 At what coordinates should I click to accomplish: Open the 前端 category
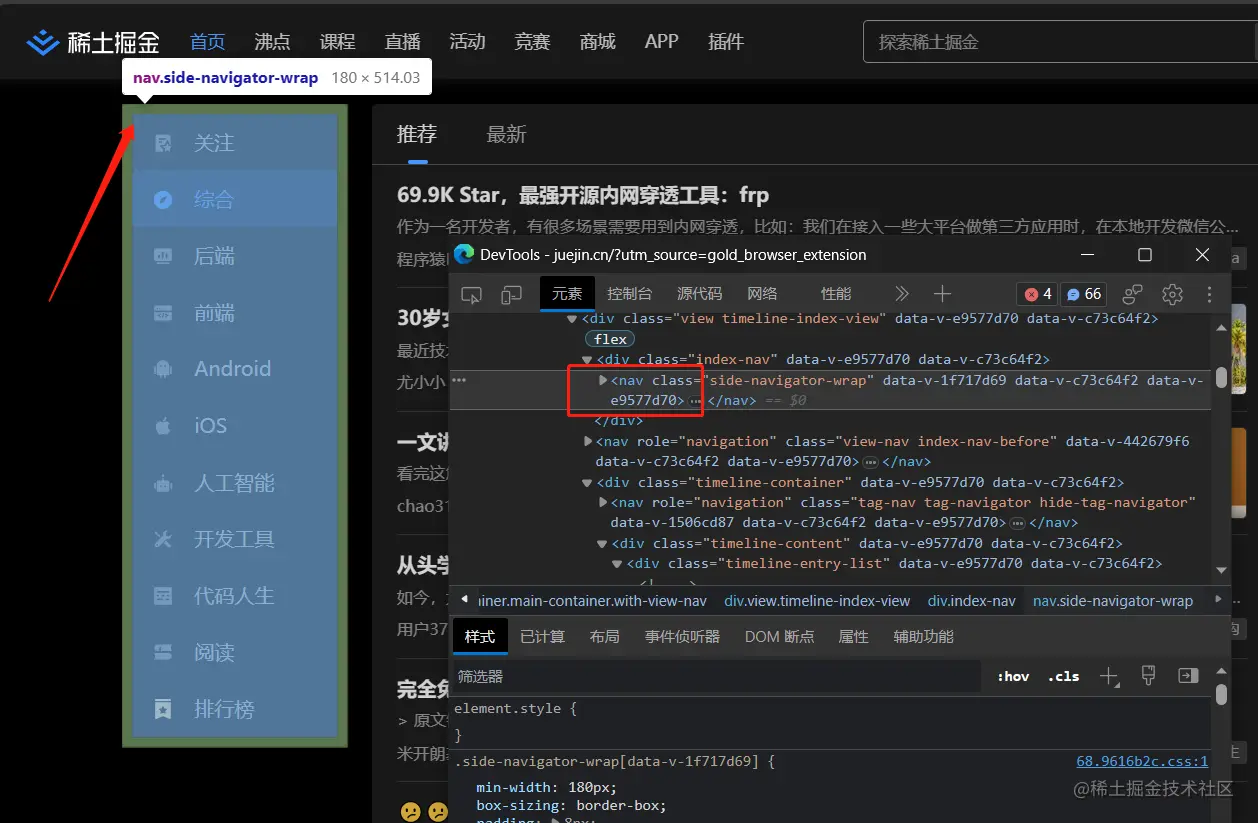click(x=235, y=313)
